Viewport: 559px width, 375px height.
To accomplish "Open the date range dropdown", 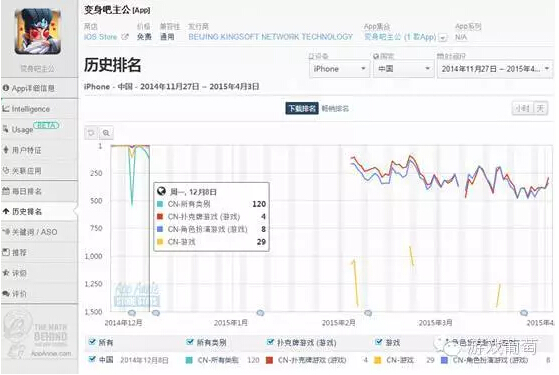I will coord(495,69).
